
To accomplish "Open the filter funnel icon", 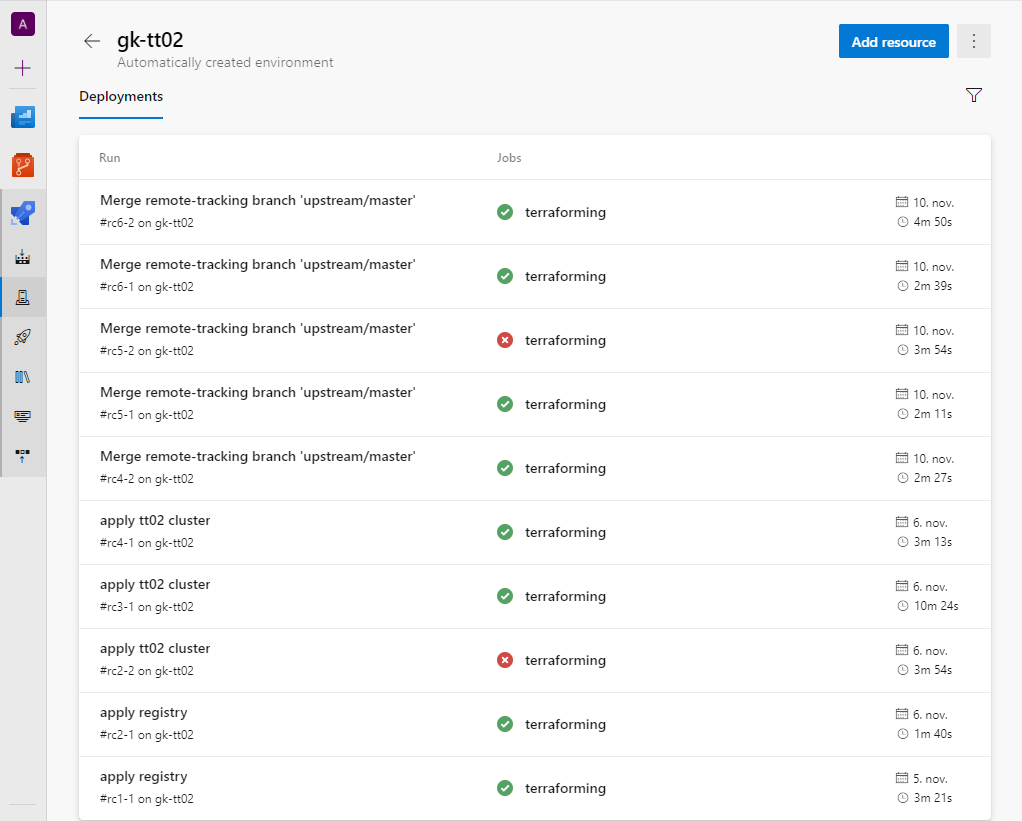I will 974,95.
